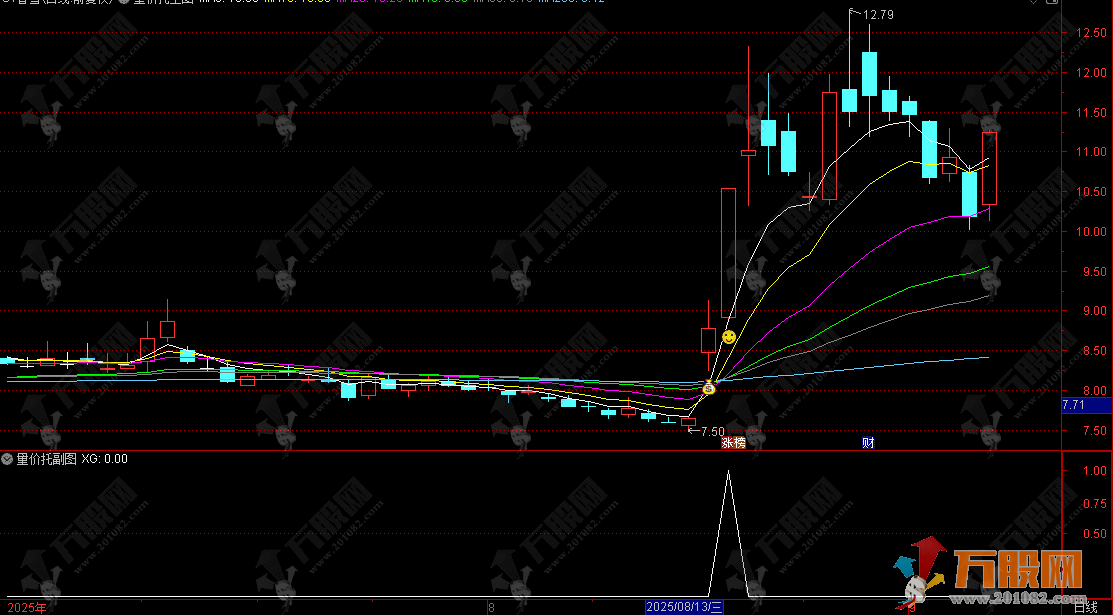Click the 2025年 year label on timeline

coord(27,608)
